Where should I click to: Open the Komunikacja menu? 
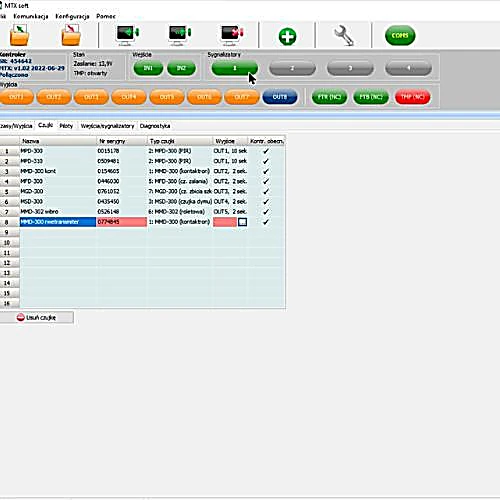tap(31, 16)
